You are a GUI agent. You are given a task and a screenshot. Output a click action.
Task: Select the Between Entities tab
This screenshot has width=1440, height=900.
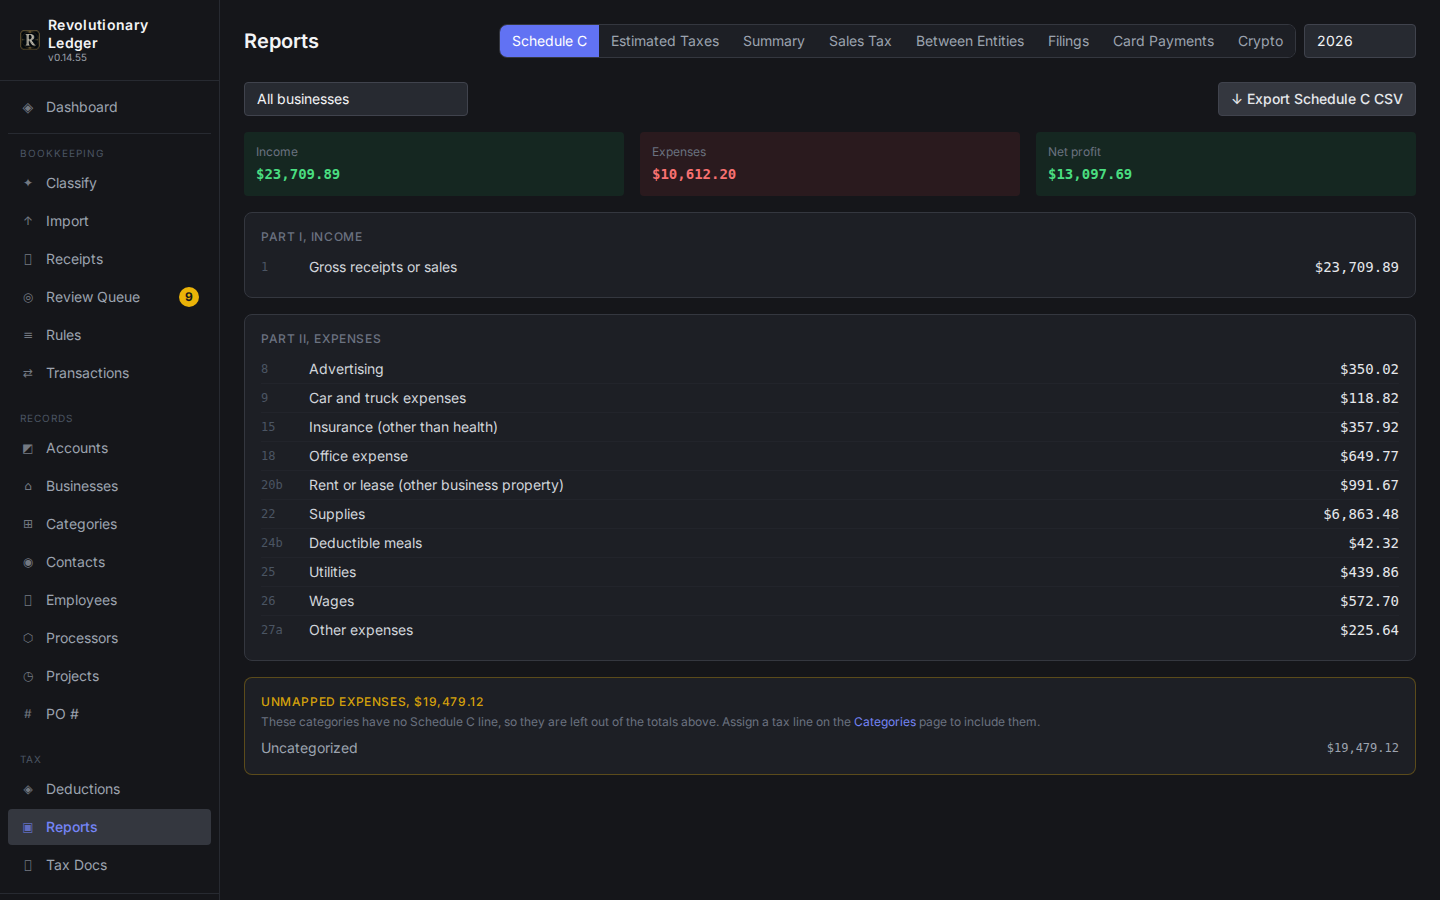click(x=970, y=41)
